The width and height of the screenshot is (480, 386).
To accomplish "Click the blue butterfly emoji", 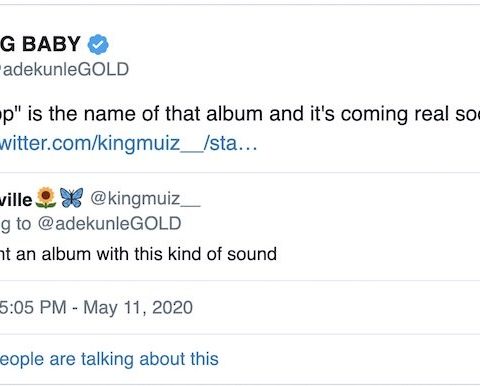I will (x=72, y=198).
